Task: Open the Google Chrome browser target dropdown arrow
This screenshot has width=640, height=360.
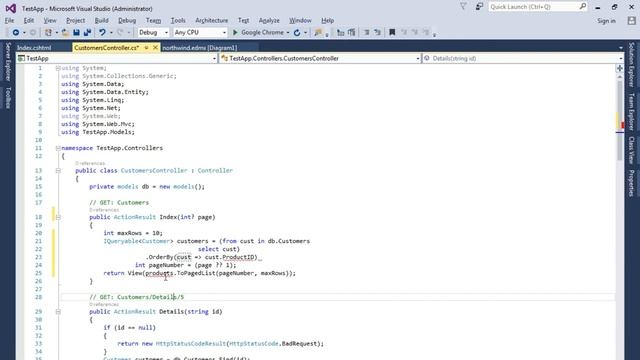Action: point(288,33)
